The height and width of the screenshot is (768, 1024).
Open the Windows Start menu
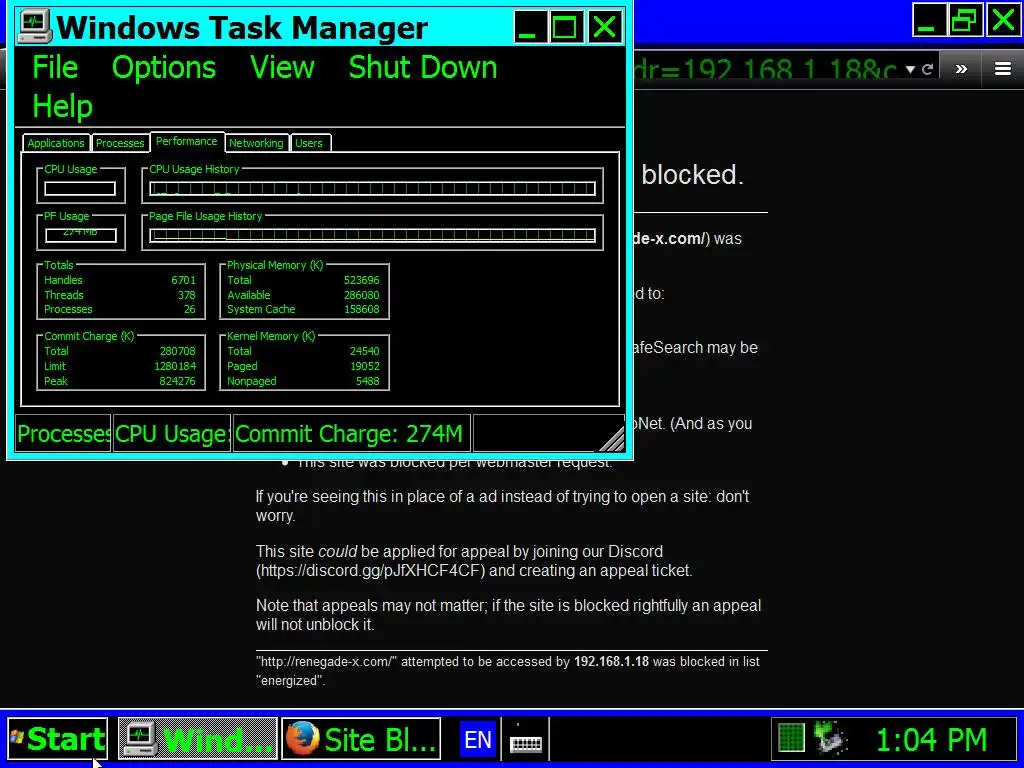(x=57, y=739)
